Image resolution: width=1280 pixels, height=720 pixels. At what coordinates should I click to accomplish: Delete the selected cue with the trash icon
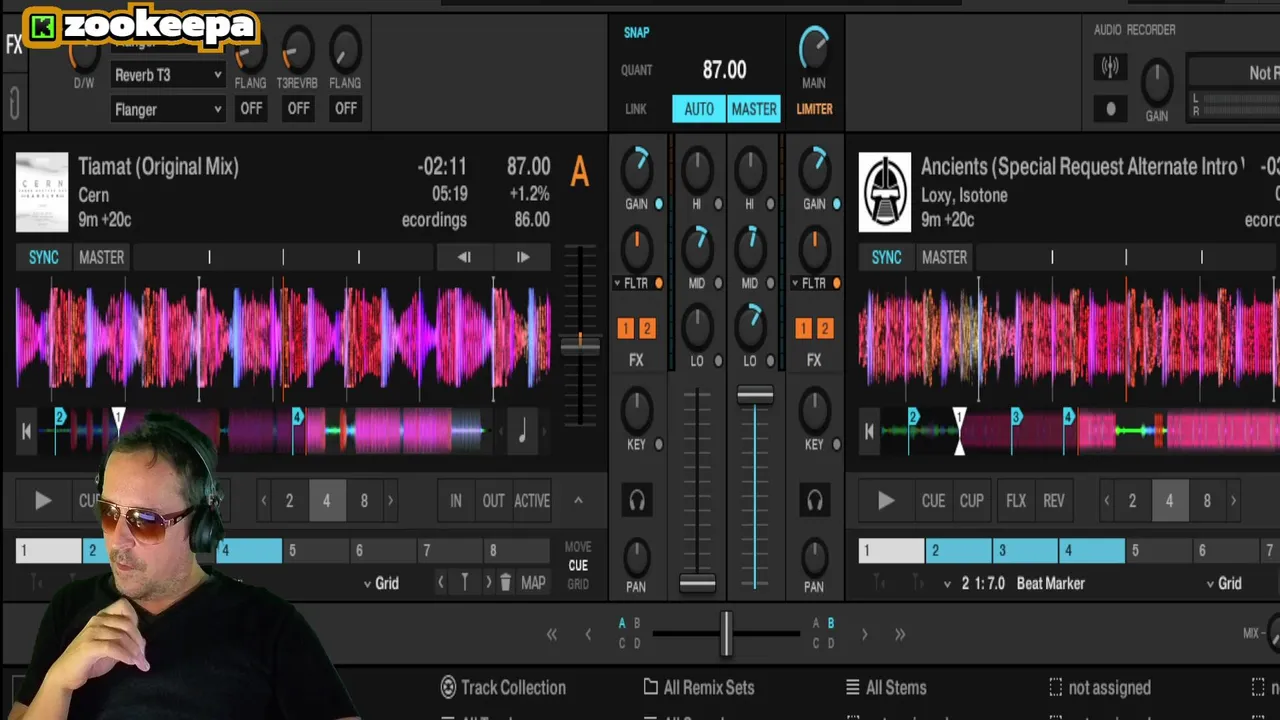click(506, 583)
